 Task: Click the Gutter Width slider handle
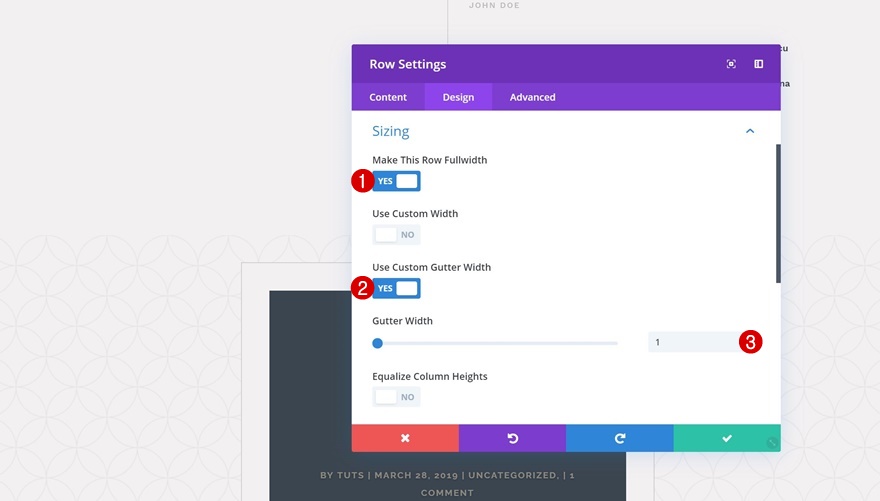378,343
